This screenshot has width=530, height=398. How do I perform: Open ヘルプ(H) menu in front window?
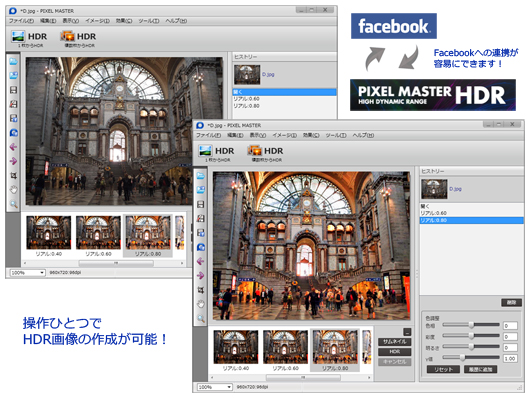tap(363, 135)
